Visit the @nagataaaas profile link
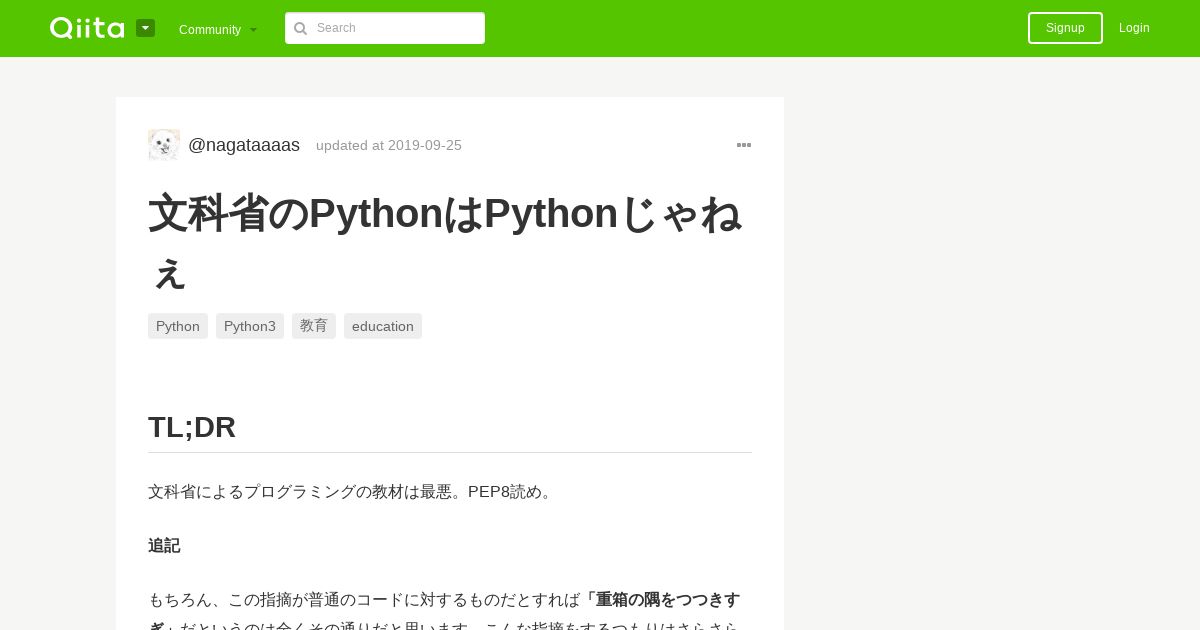This screenshot has height=630, width=1200. click(244, 145)
